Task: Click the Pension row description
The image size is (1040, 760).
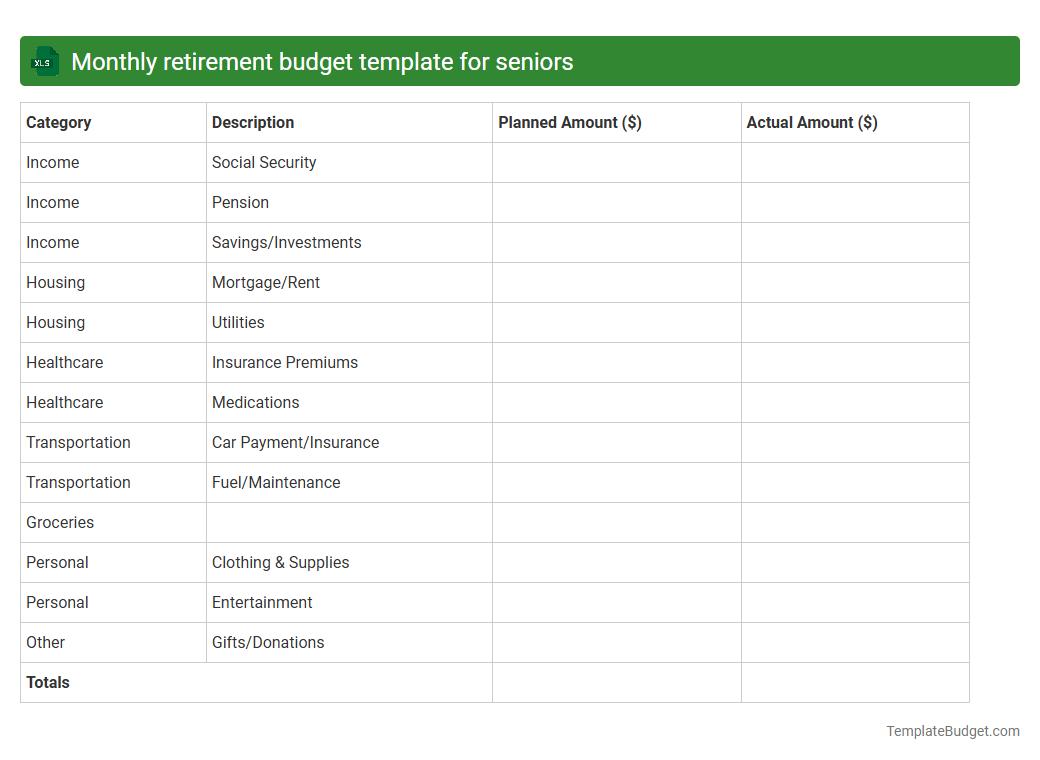Action: click(240, 202)
